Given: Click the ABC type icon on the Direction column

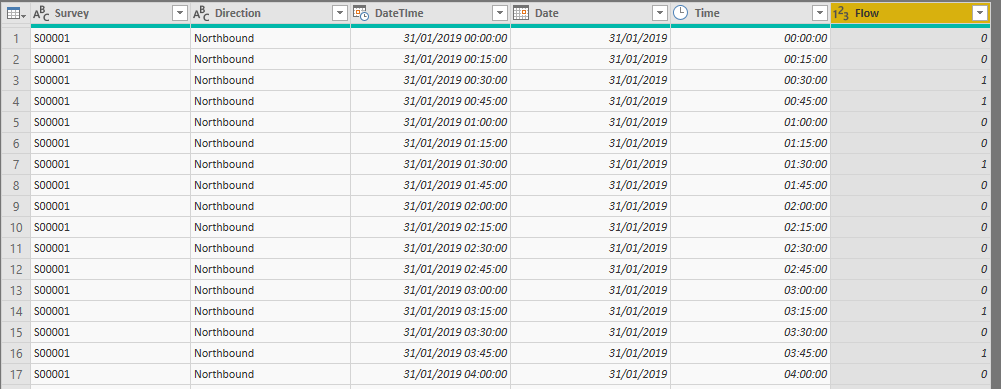Looking at the screenshot, I should point(201,13).
